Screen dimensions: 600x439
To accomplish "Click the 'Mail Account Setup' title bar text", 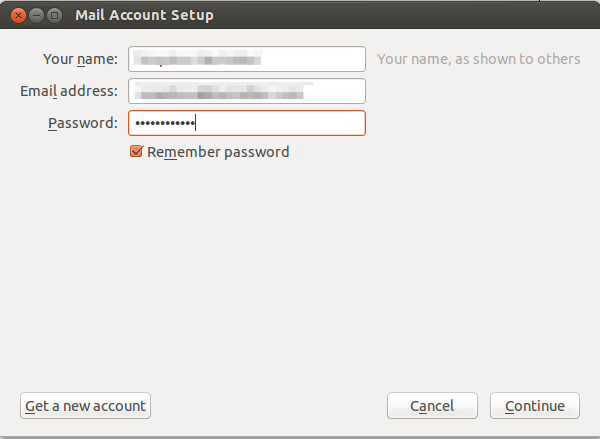I will tap(144, 15).
